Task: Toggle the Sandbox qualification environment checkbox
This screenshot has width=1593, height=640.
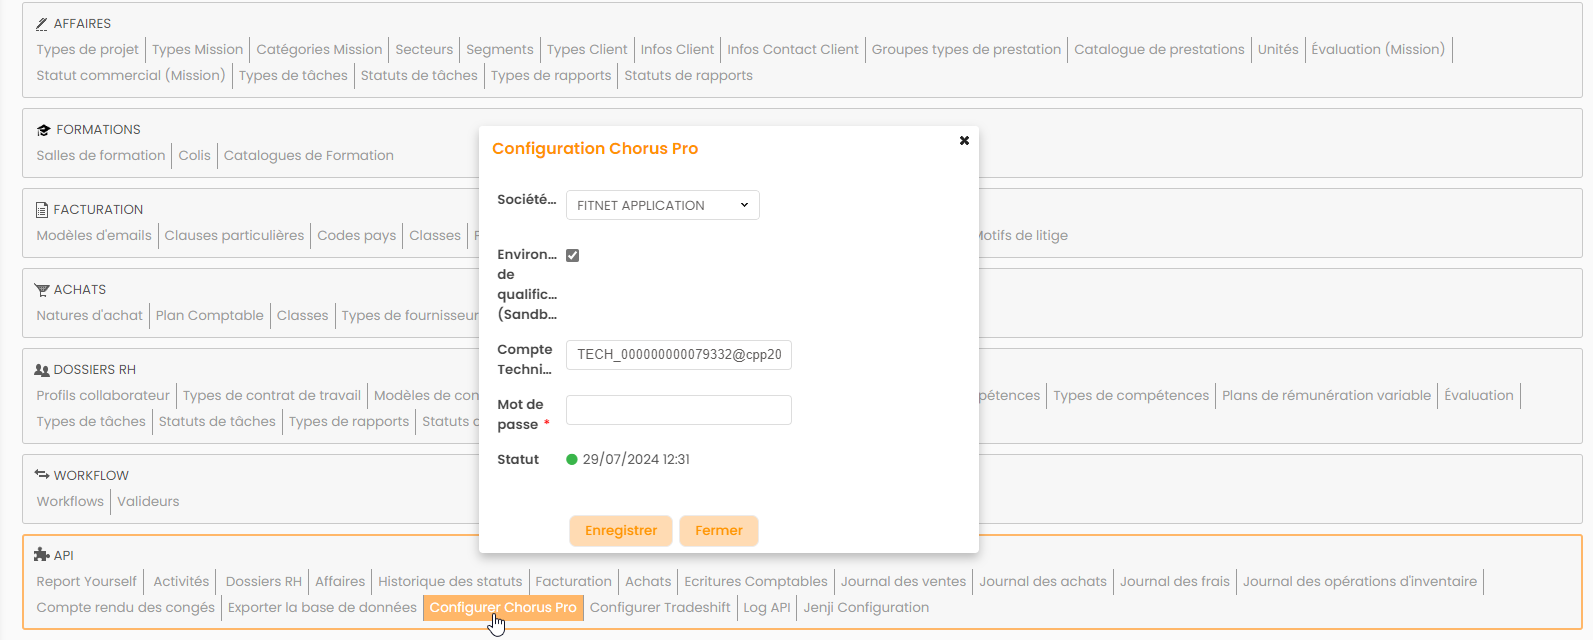Action: point(573,256)
